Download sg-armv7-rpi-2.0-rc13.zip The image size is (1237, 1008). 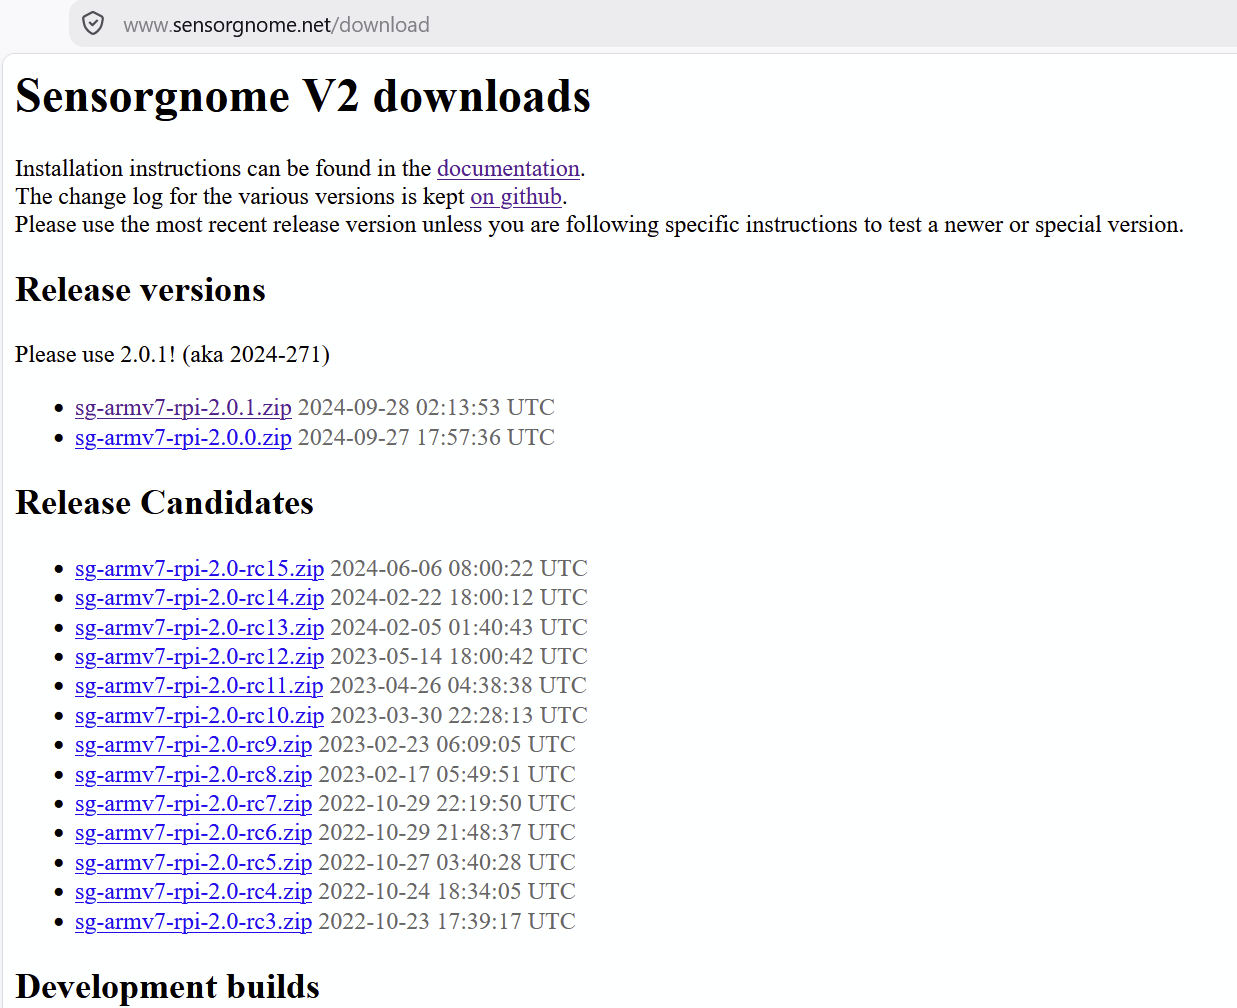click(x=199, y=627)
